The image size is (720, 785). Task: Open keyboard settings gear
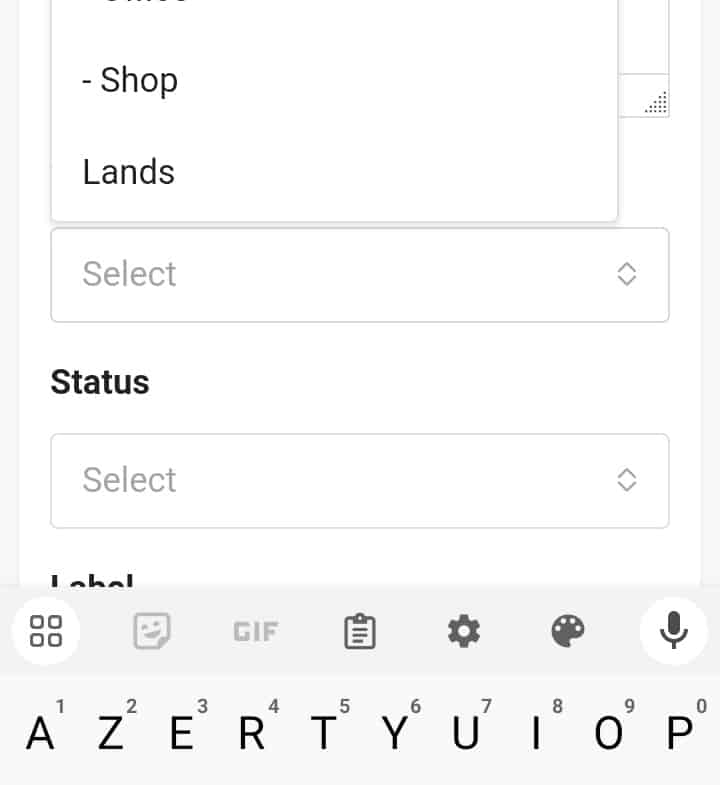(463, 631)
